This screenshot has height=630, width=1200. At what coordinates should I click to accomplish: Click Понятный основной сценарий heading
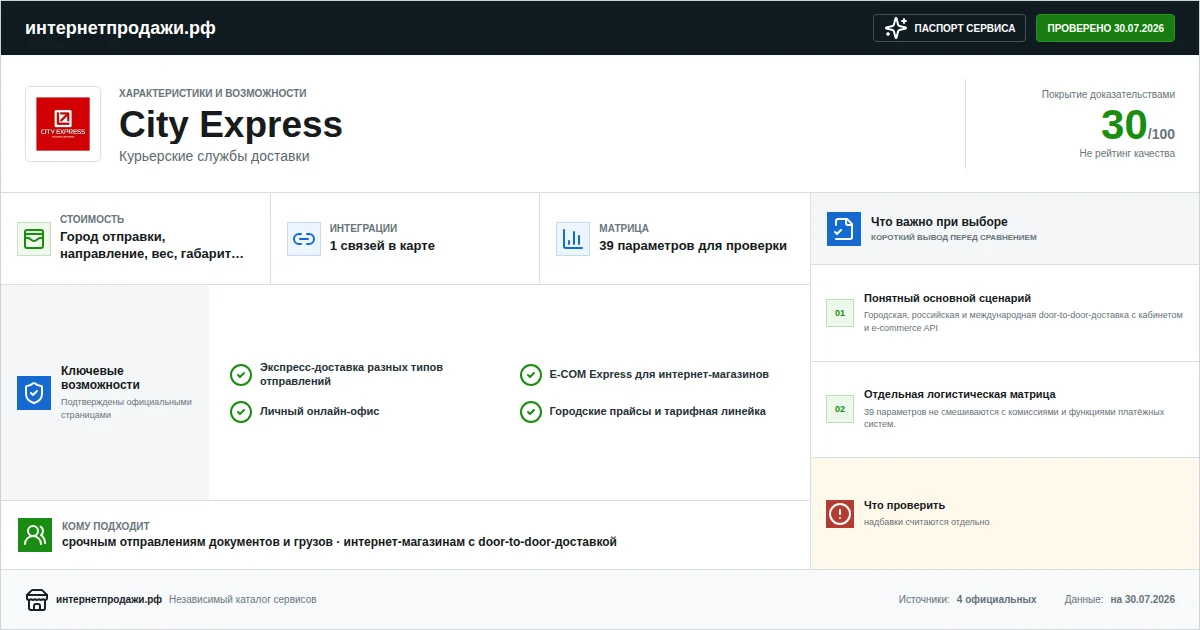point(947,298)
